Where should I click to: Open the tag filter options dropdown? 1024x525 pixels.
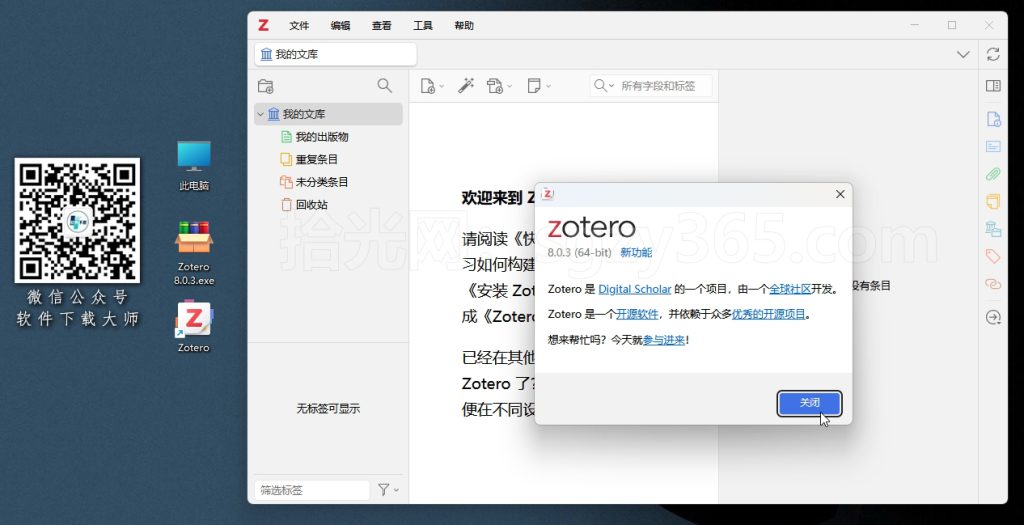point(389,490)
